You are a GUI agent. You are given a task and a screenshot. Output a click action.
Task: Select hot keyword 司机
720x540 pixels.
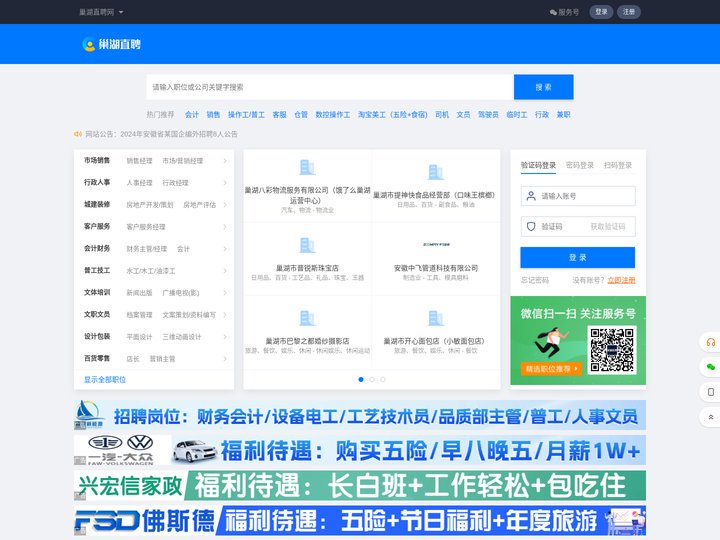442,114
